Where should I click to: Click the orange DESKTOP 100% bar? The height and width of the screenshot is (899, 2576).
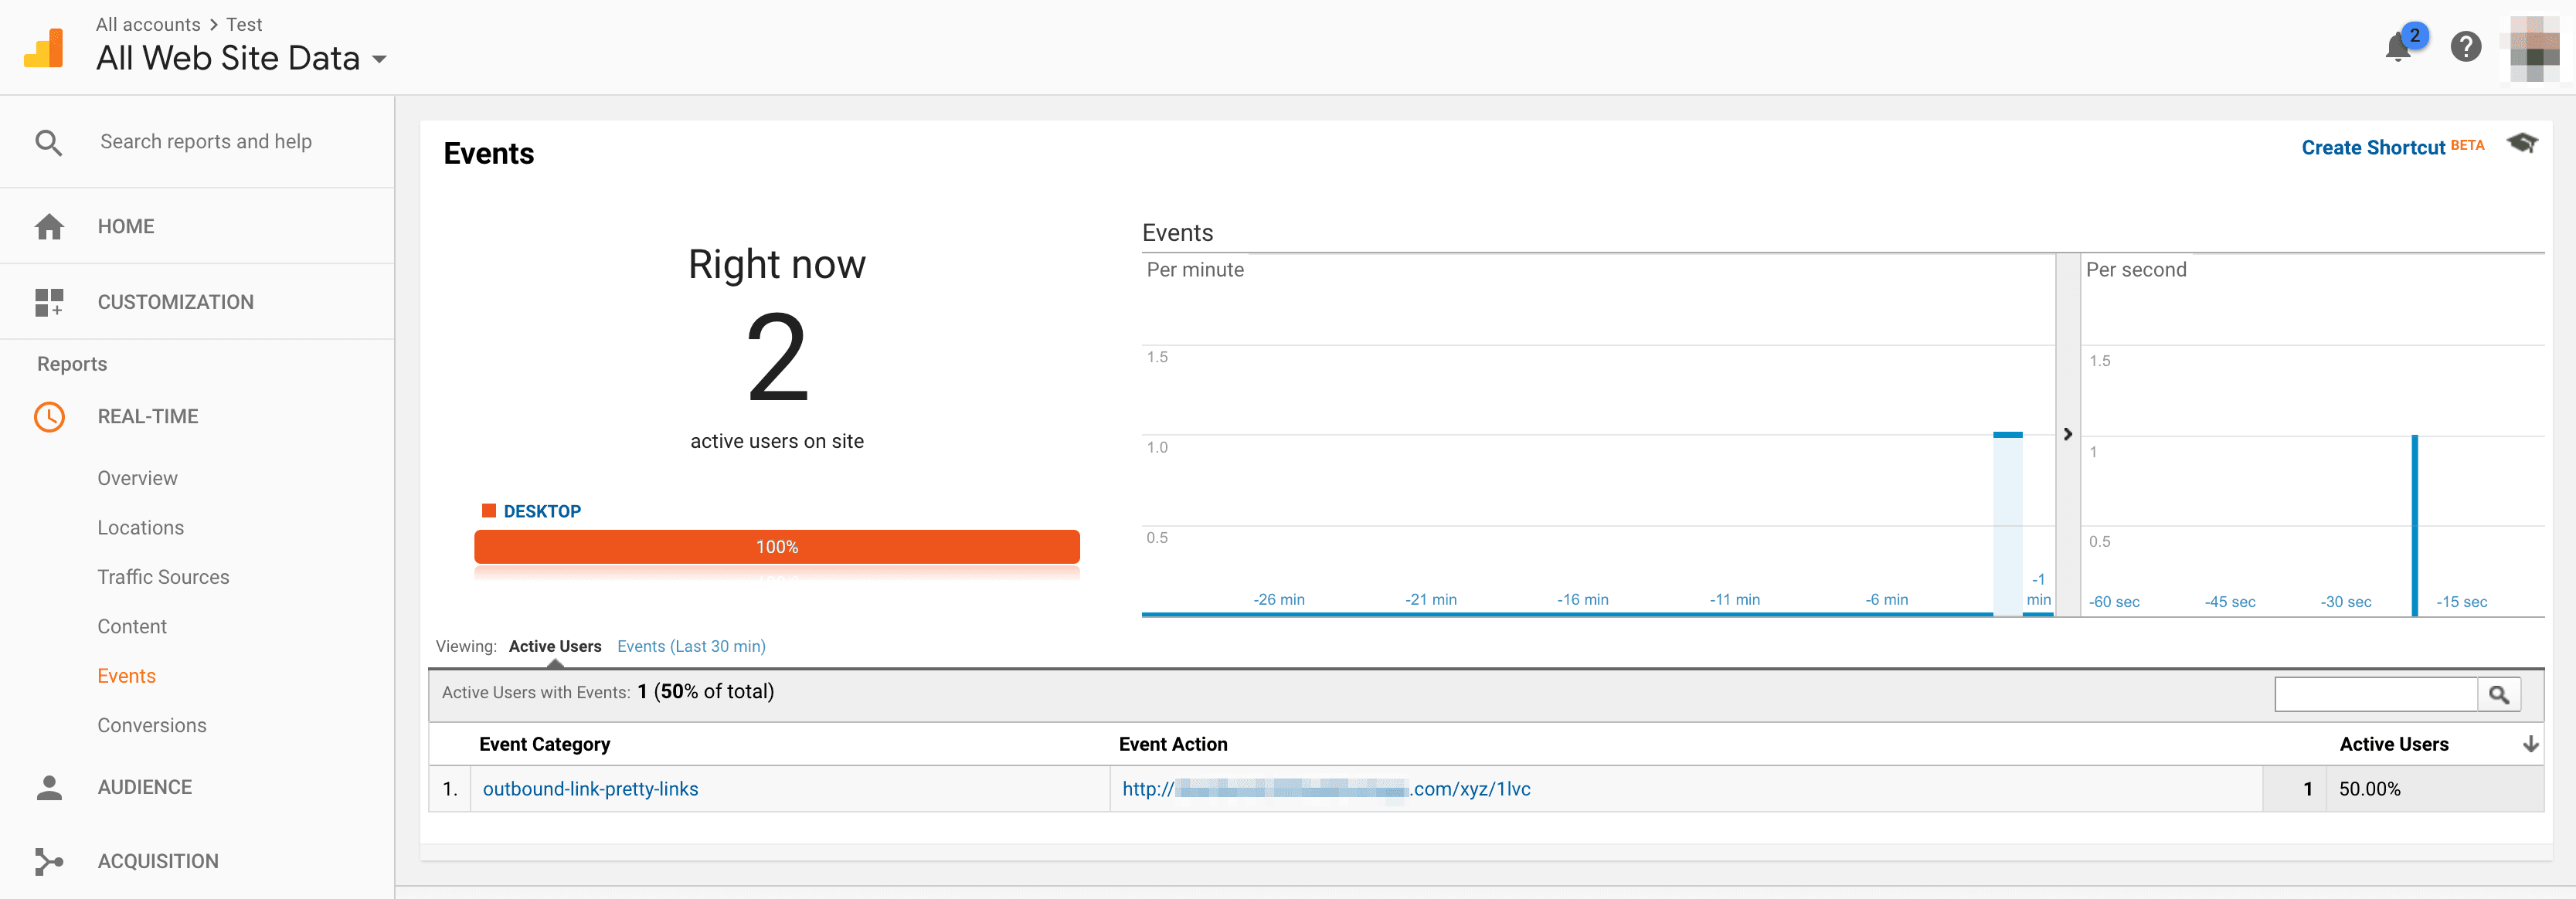[777, 547]
